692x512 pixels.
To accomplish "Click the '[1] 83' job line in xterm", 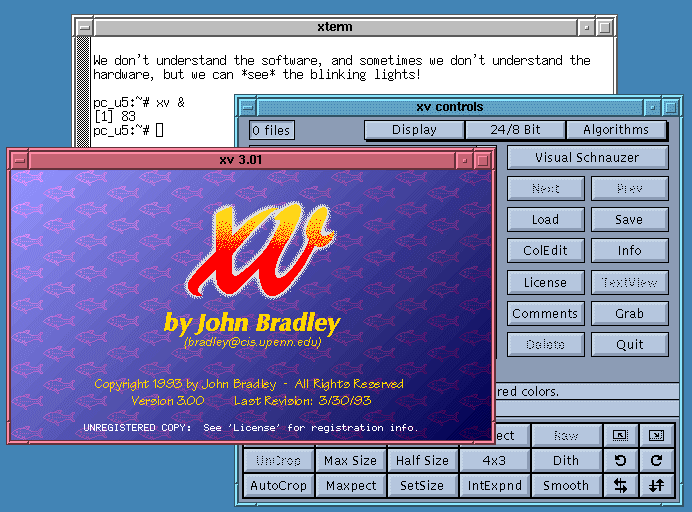I will pos(115,117).
